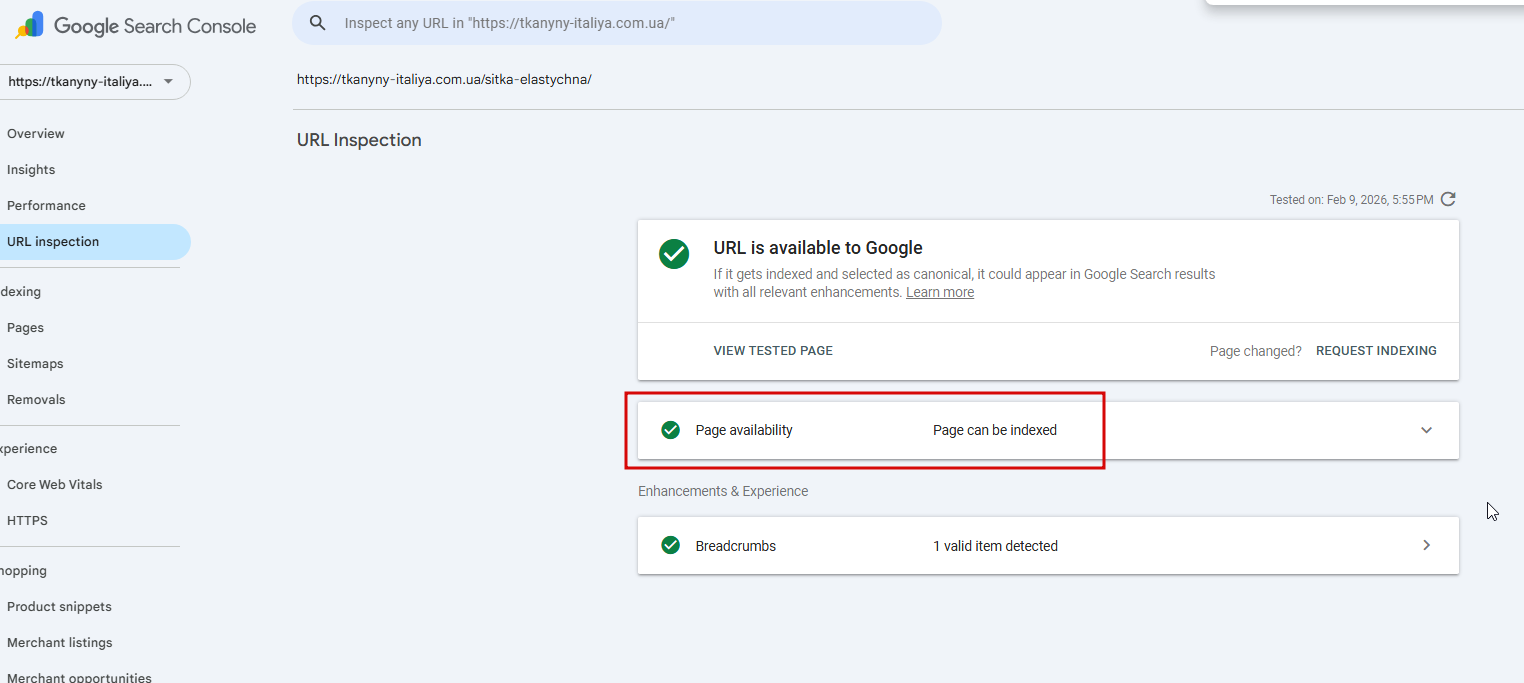1524x683 pixels.
Task: Open Breadcrumbs details with right chevron
Action: pos(1426,546)
